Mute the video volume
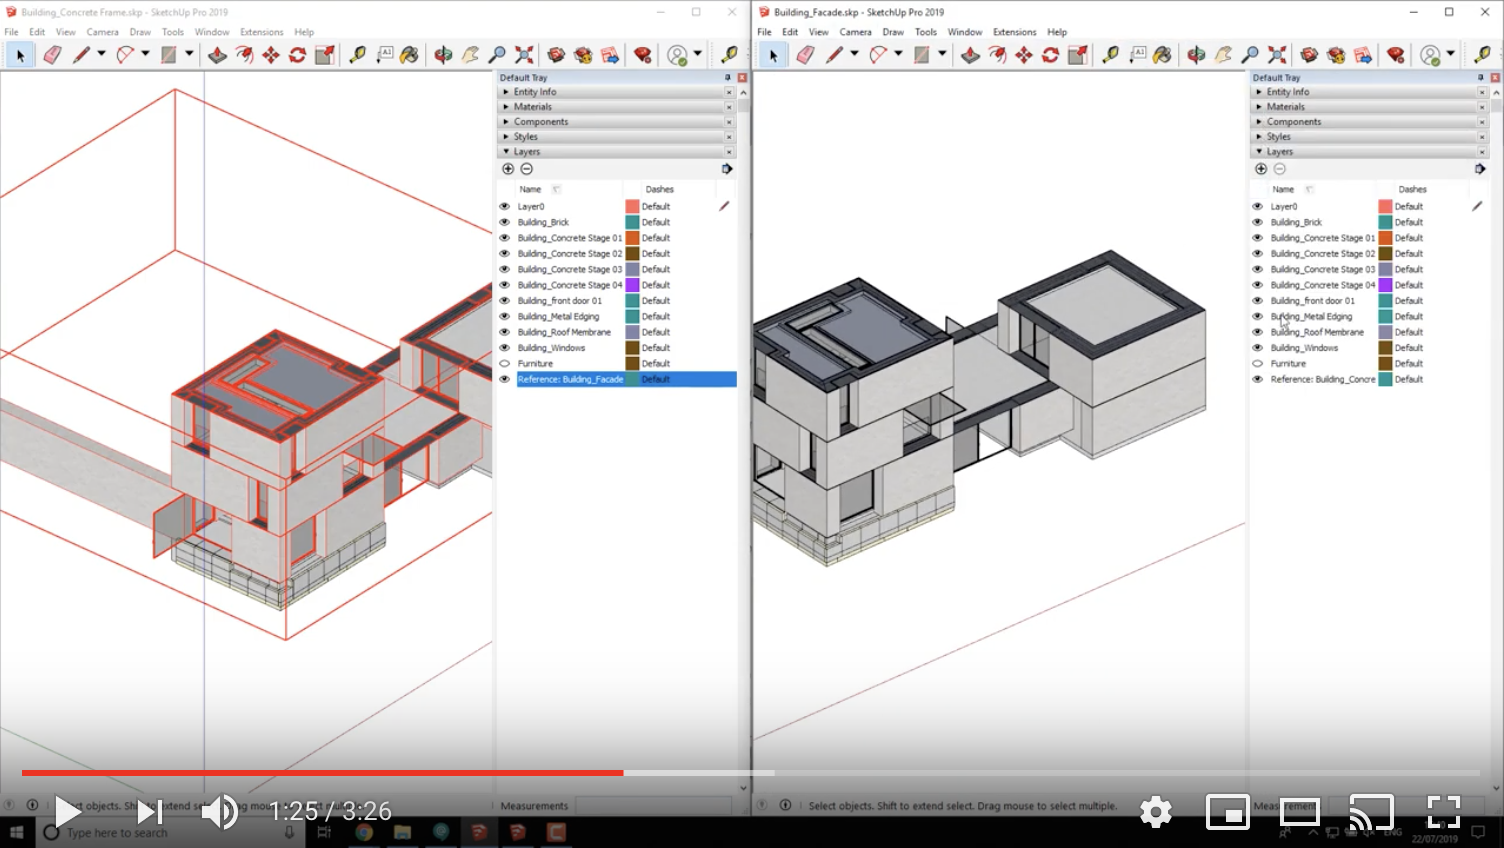Viewport: 1504px width, 848px height. [219, 811]
